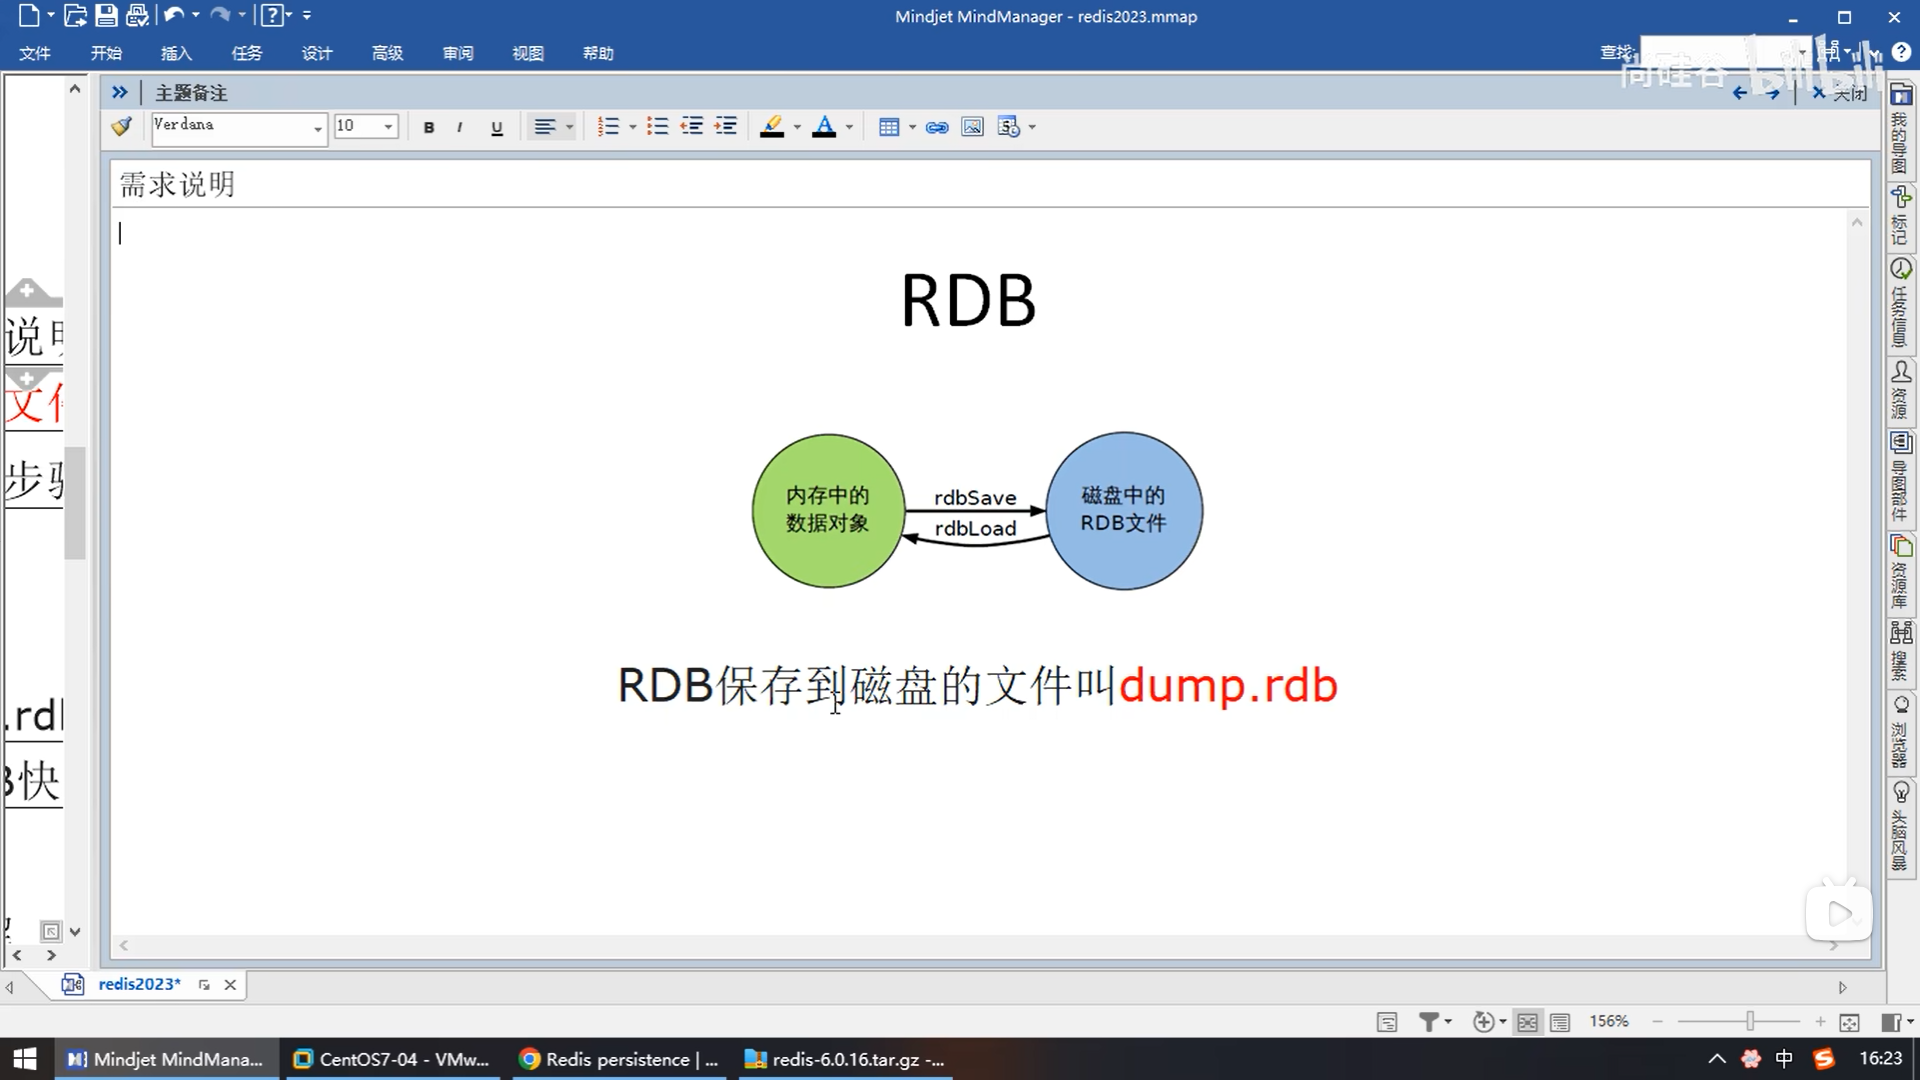Click the zoom slider handle
Viewport: 1920px width, 1080px height.
coord(1750,1021)
